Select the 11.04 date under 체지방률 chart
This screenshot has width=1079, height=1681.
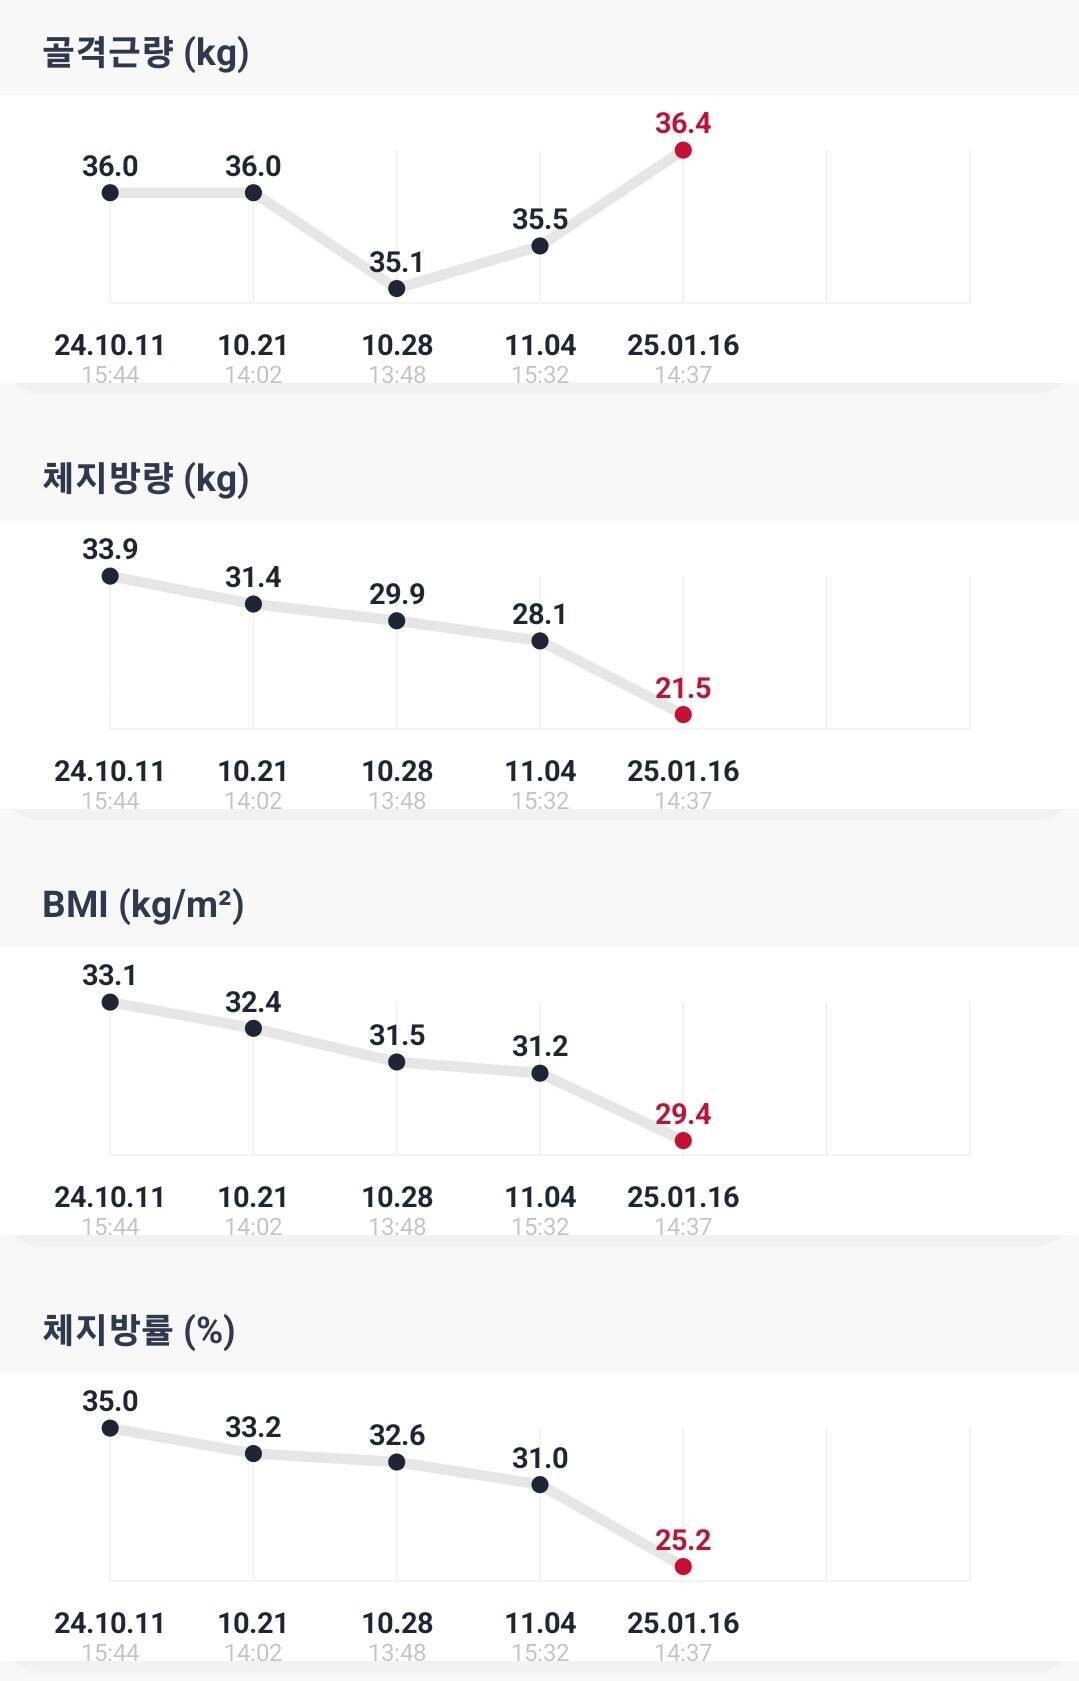click(x=540, y=1624)
